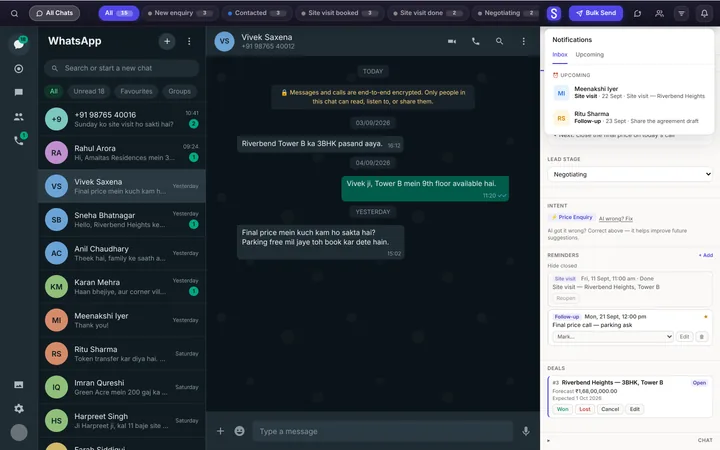Open Ritu Sharma follow-up notification
Viewport: 720px width, 450px height.
coord(629,118)
